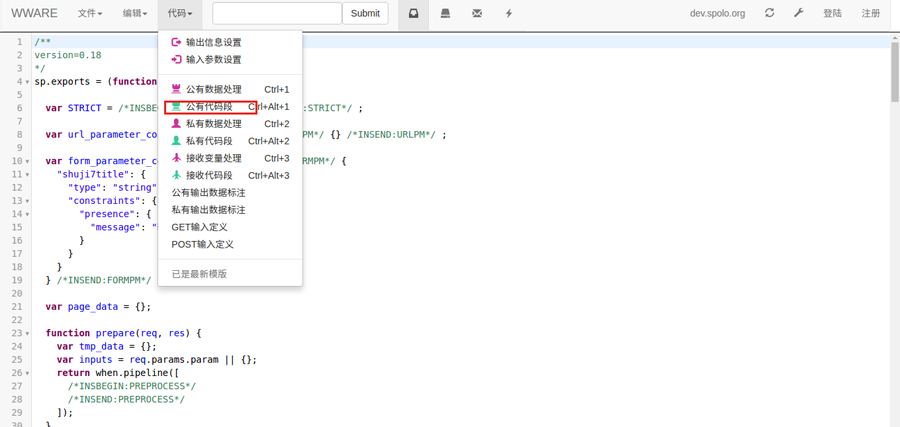Click the green plane icon beside 接收代码段

[x=176, y=176]
